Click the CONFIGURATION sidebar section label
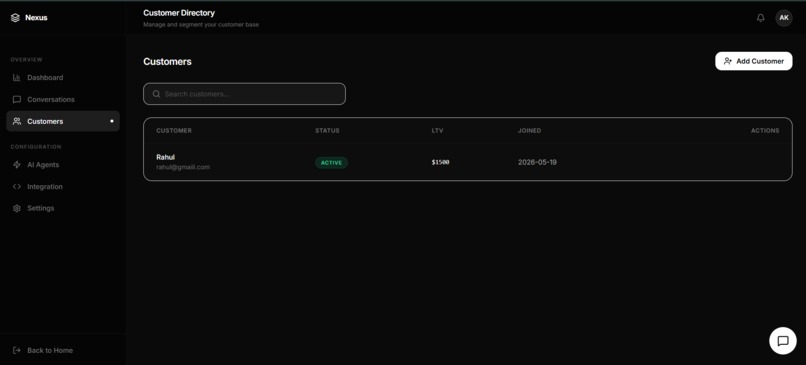This screenshot has height=365, width=806. tap(36, 147)
